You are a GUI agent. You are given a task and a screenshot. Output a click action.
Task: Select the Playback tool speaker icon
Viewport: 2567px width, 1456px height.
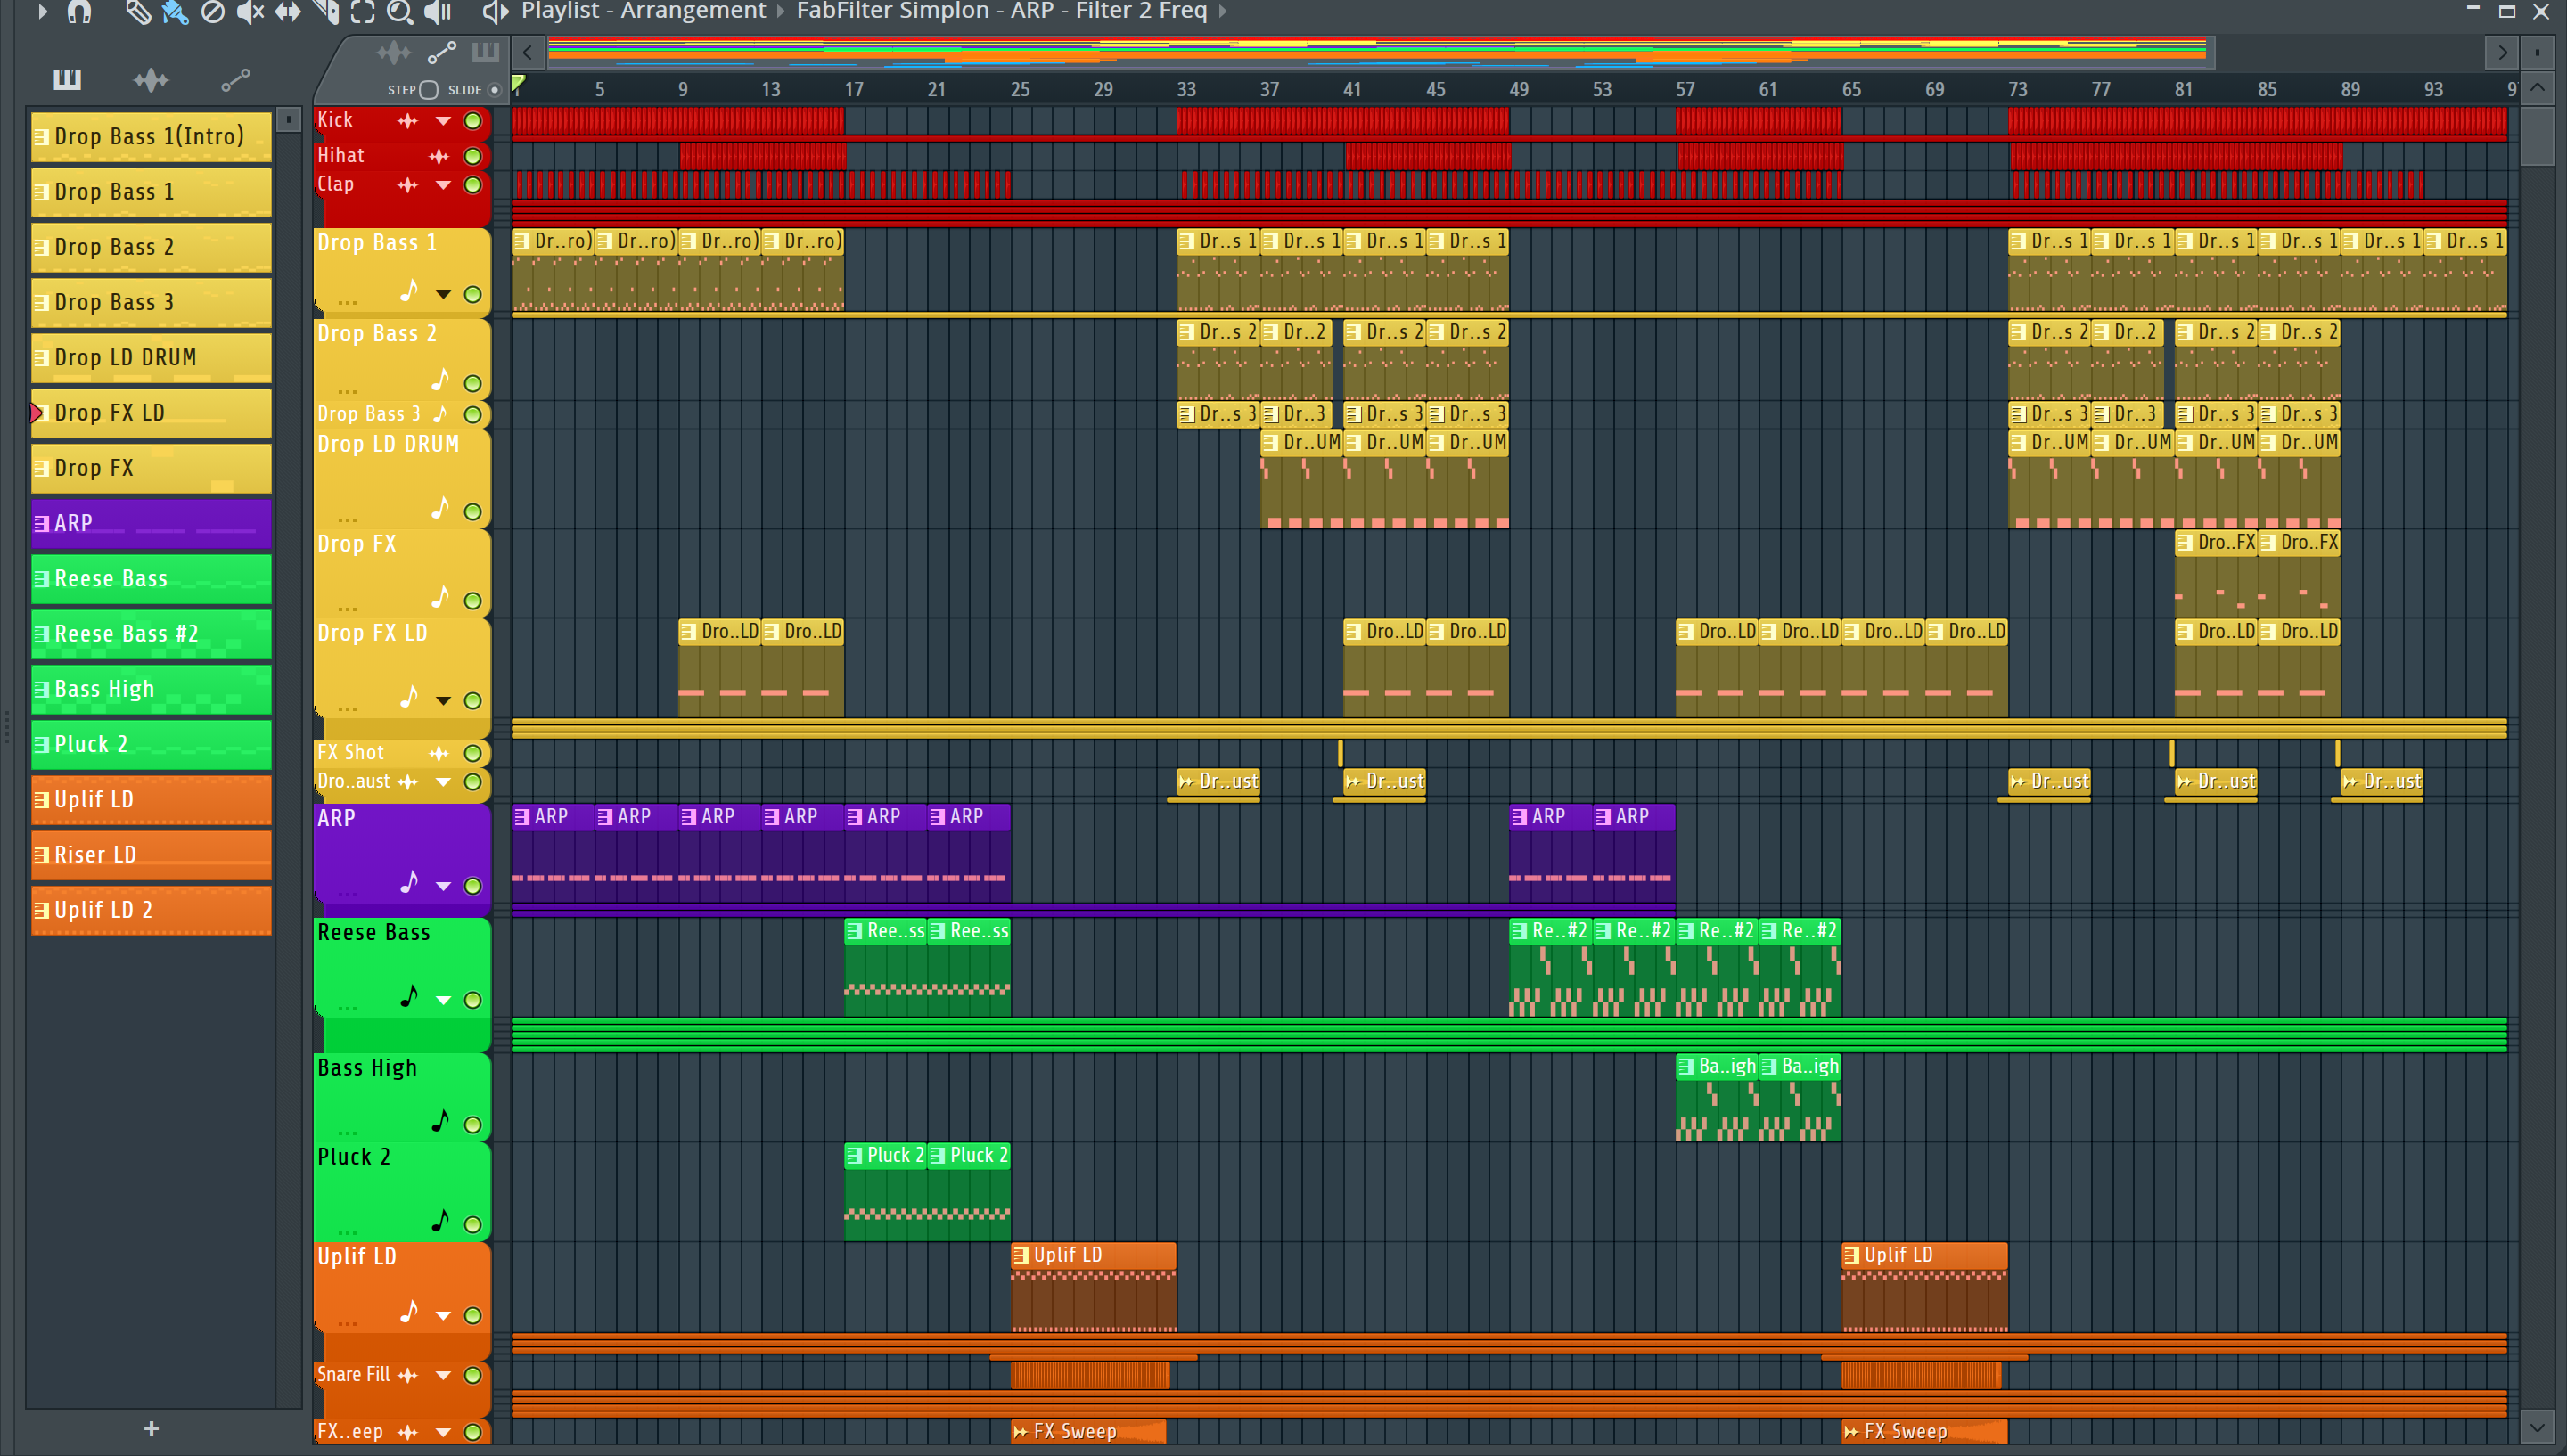coord(438,12)
